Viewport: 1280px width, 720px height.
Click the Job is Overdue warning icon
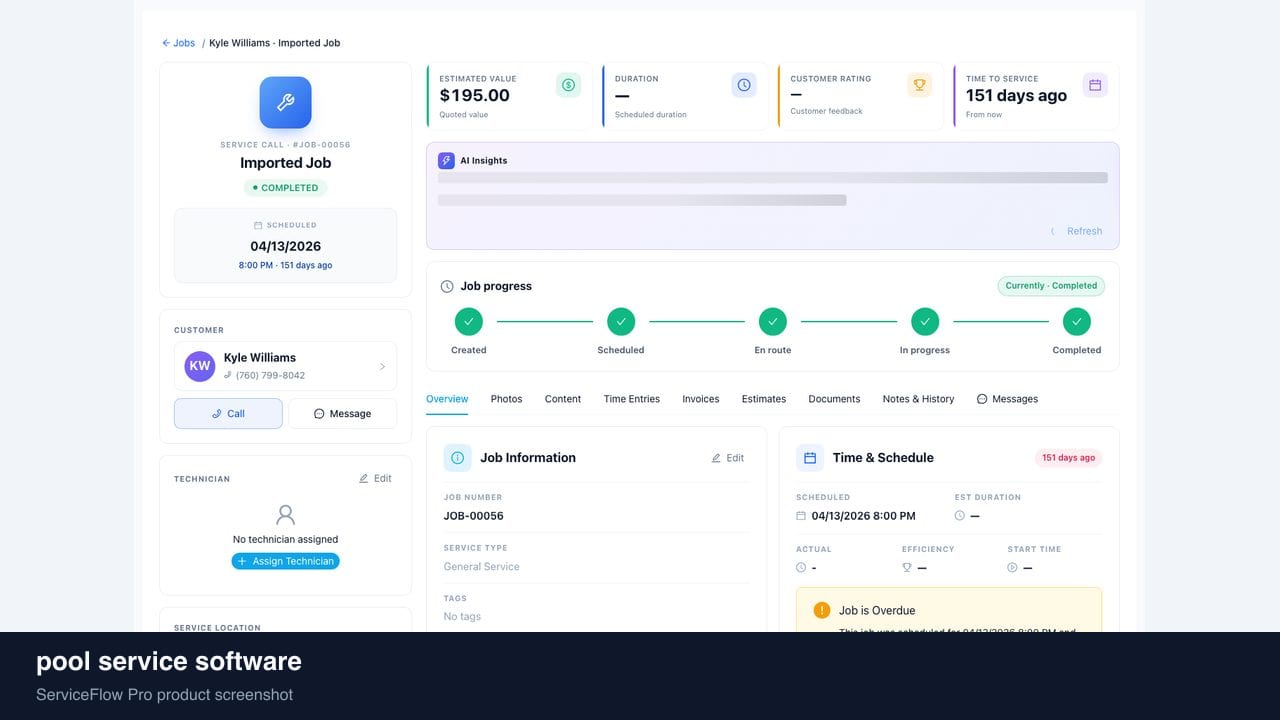coord(822,610)
